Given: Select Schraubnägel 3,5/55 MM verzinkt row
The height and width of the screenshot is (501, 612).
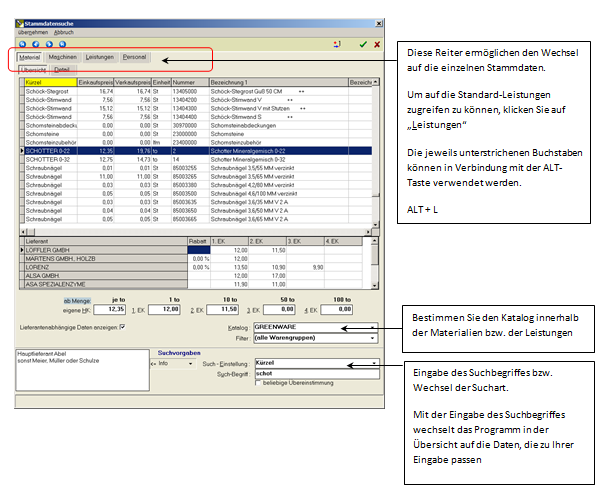Looking at the screenshot, I should coord(196,168).
